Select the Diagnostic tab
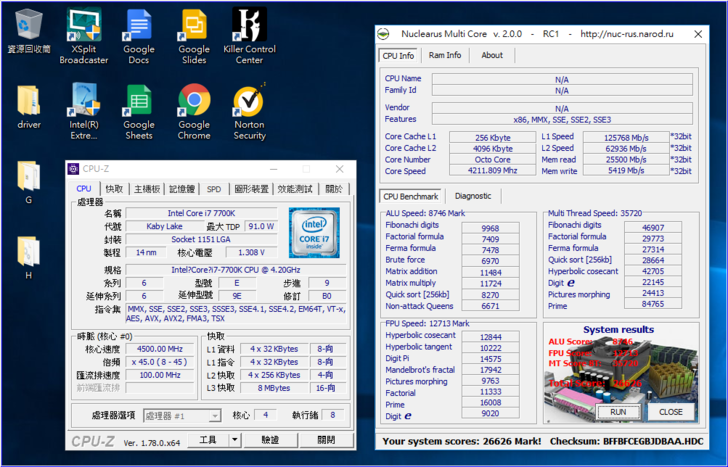Viewport: 728px width, 467px height. (x=472, y=196)
